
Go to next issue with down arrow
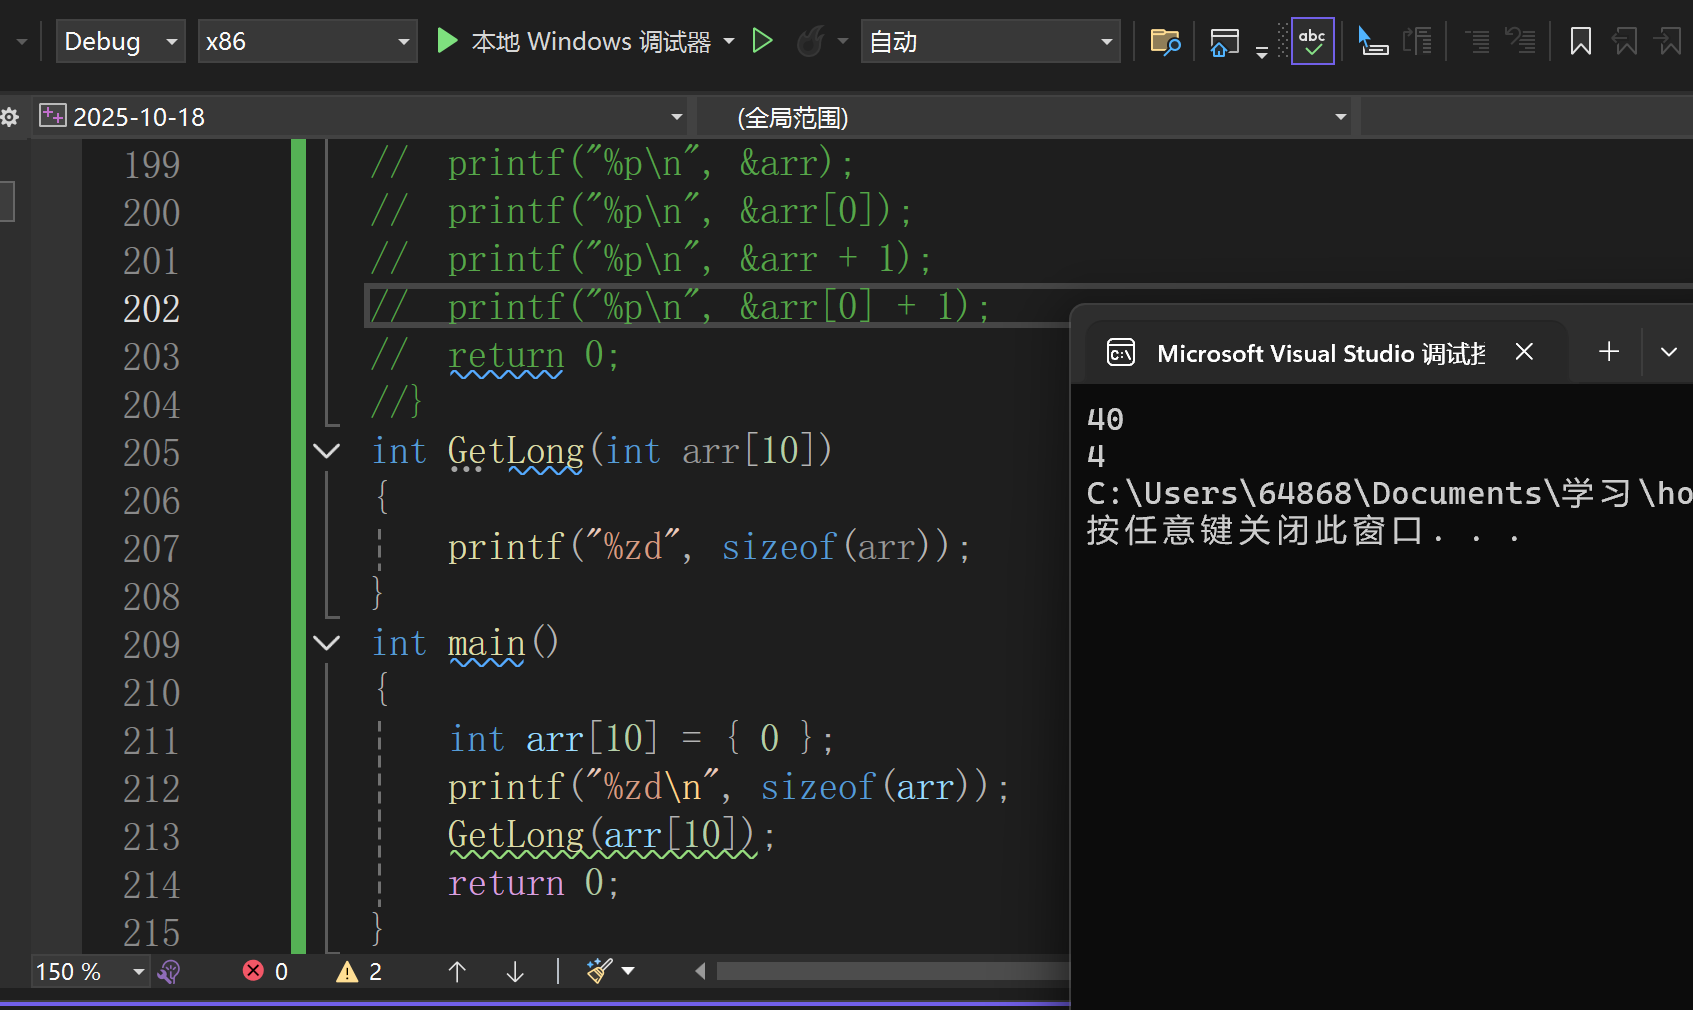click(513, 971)
